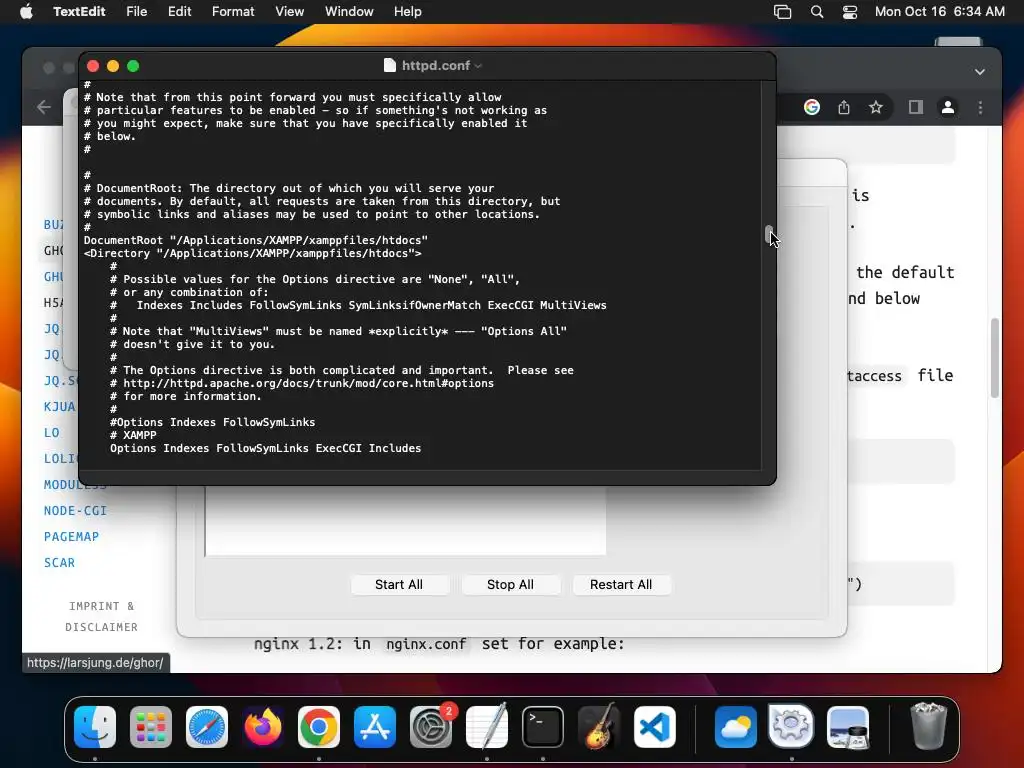
Task: Open System Settings with badge in Dock
Action: pyautogui.click(x=431, y=727)
